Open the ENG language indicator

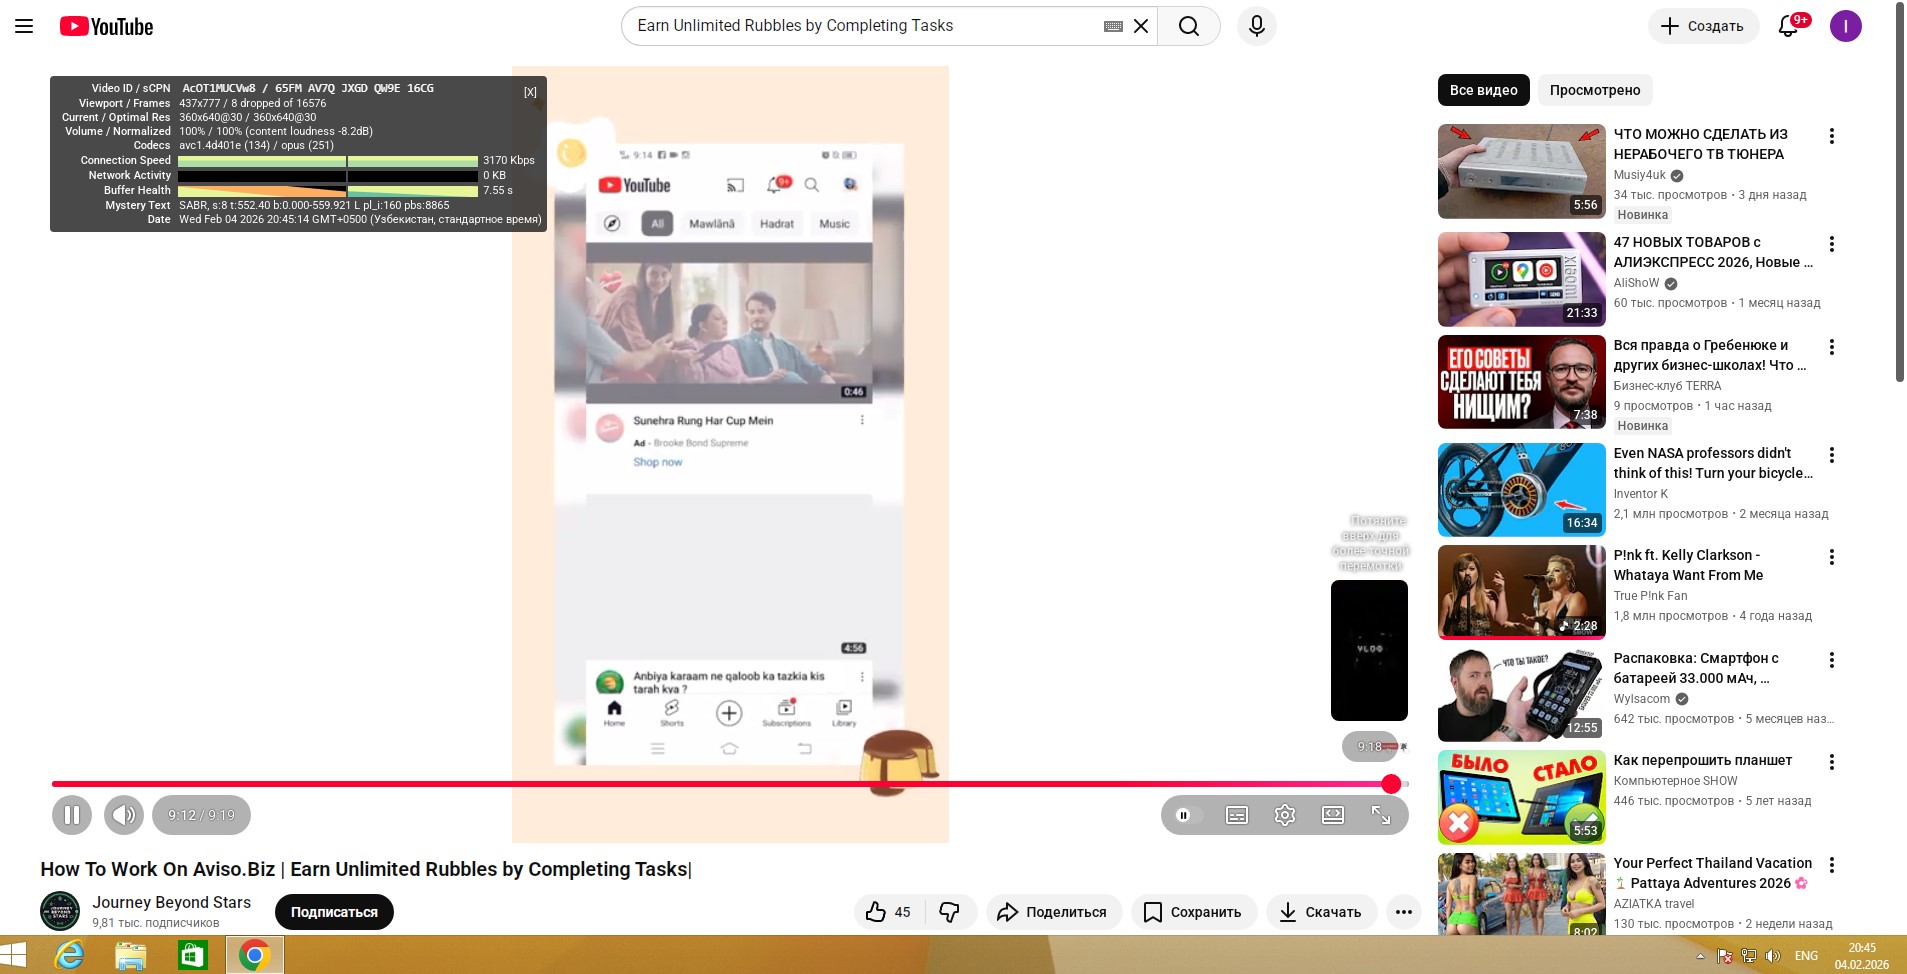[1806, 956]
